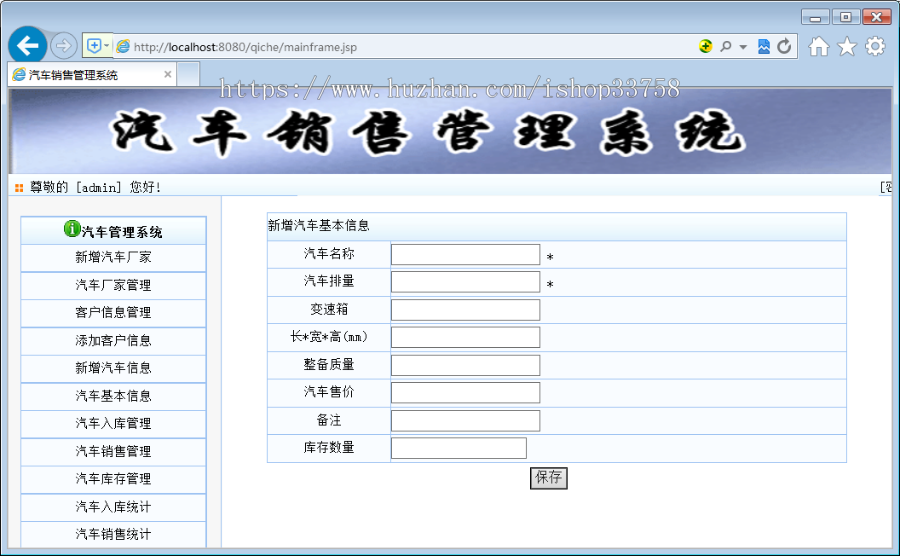Open browser Tools gear icon
The width and height of the screenshot is (900, 556).
click(x=875, y=46)
